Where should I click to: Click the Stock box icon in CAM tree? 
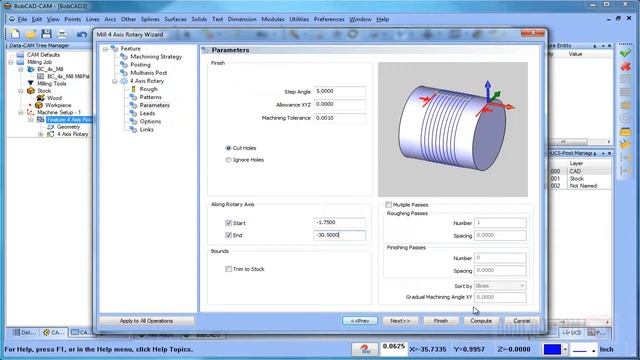31,91
